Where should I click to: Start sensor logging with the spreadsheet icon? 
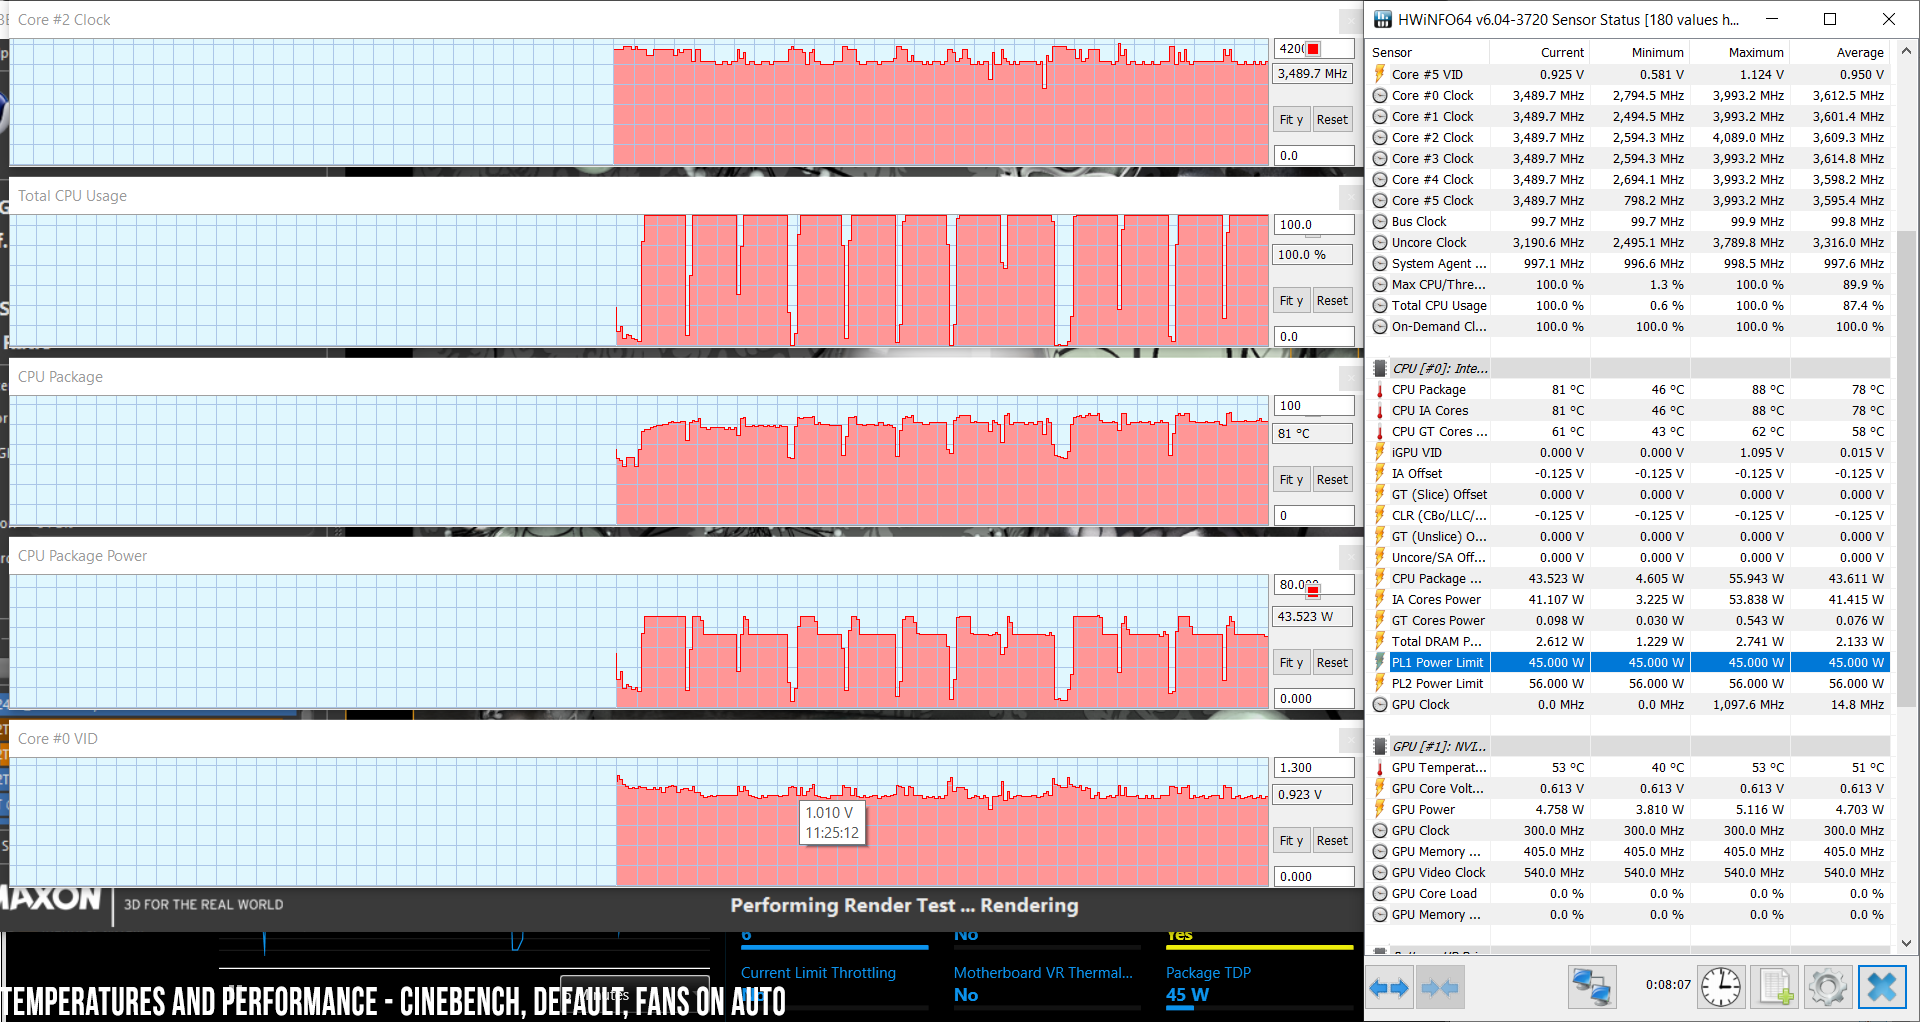(1775, 988)
